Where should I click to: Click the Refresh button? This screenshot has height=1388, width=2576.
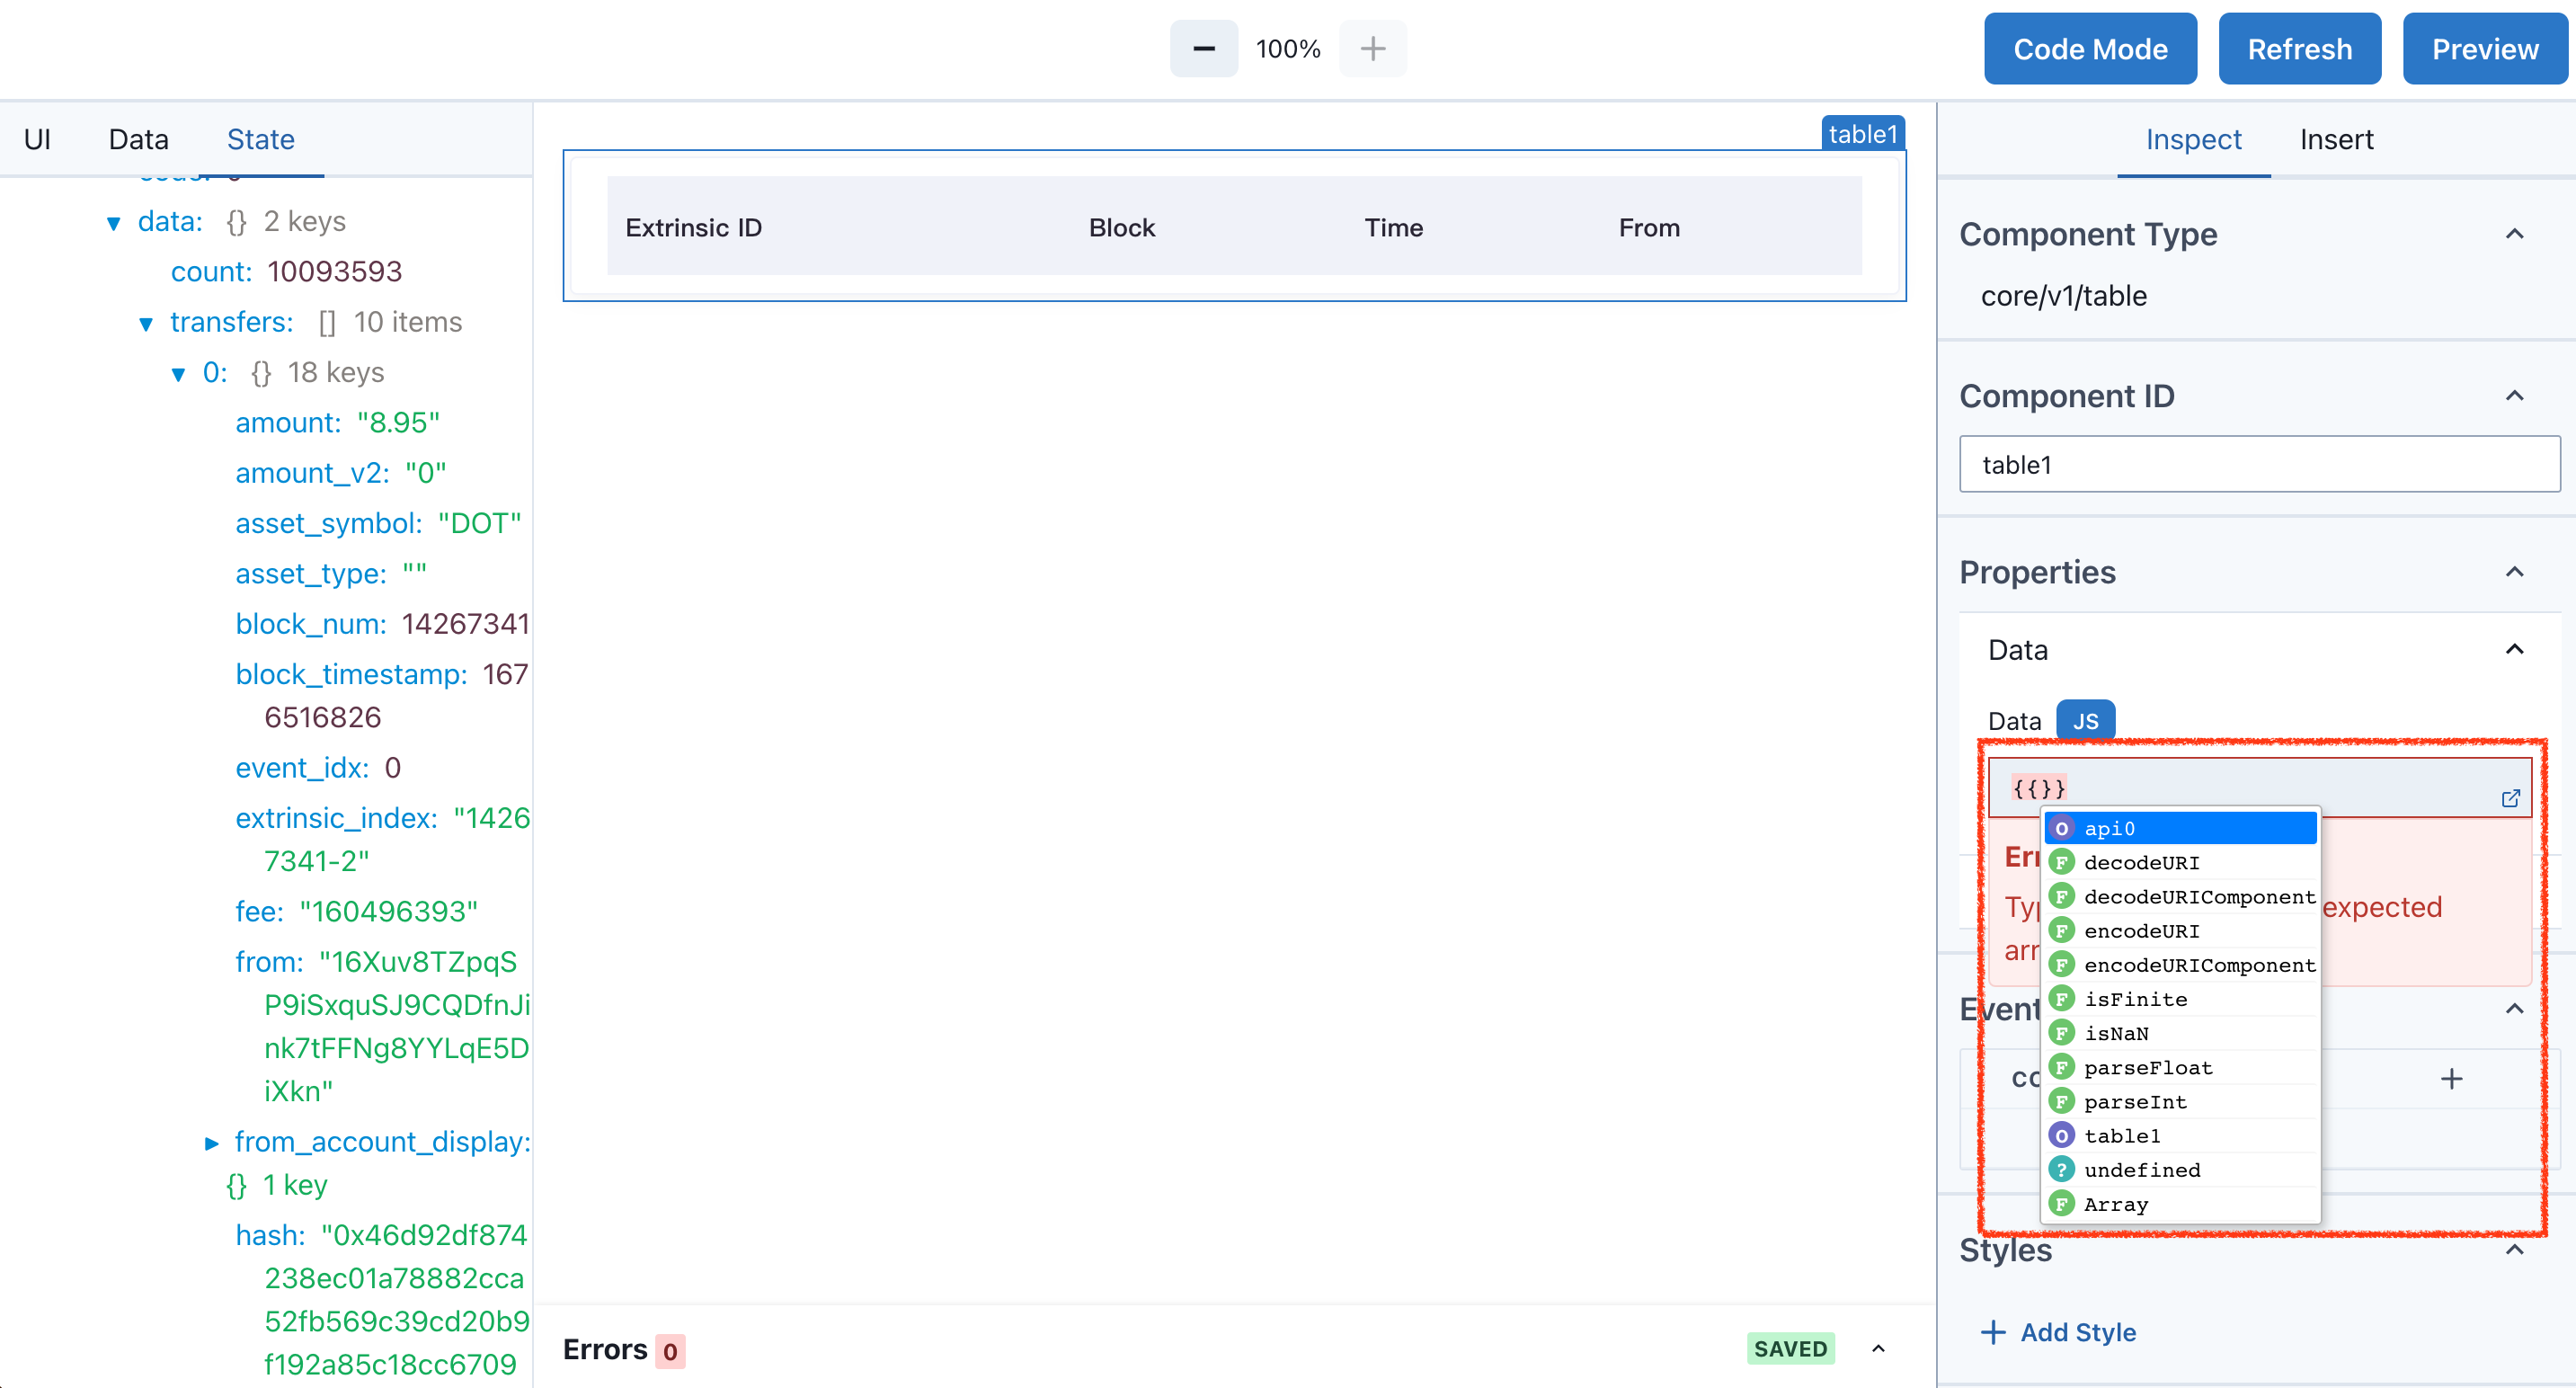coord(2299,49)
